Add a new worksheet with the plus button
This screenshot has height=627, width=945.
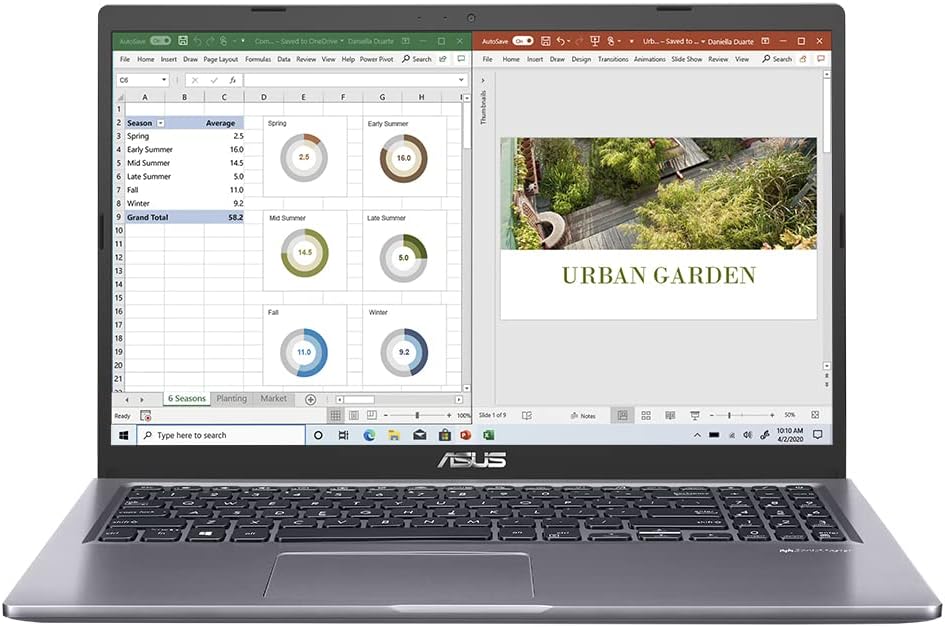click(310, 398)
